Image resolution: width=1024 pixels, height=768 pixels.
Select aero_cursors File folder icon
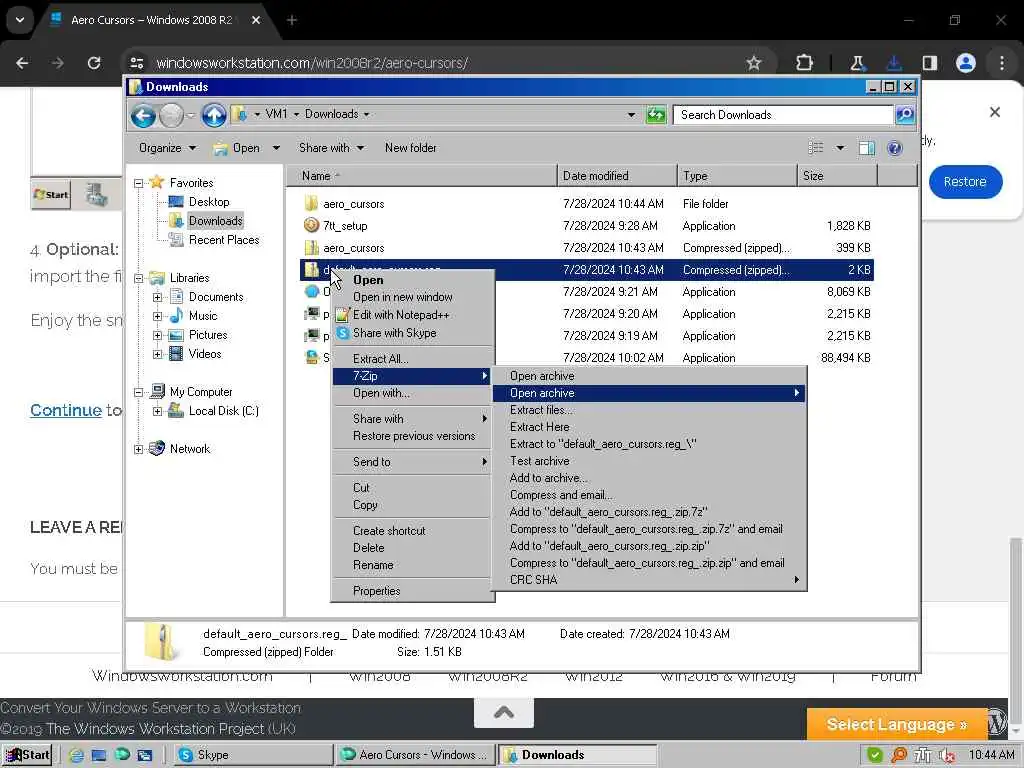tap(312, 204)
